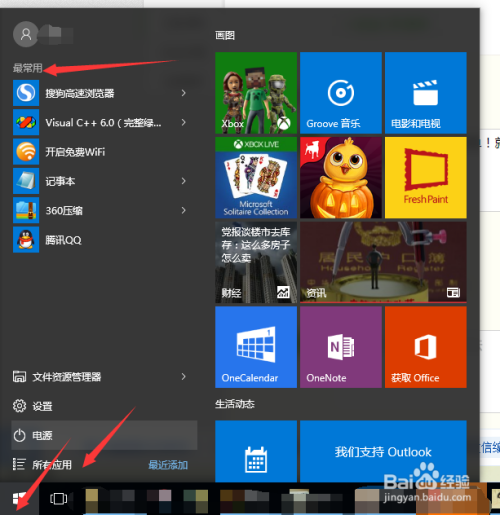500x515 pixels.
Task: Open Sogou high-speed browser icon
Action: 26,93
